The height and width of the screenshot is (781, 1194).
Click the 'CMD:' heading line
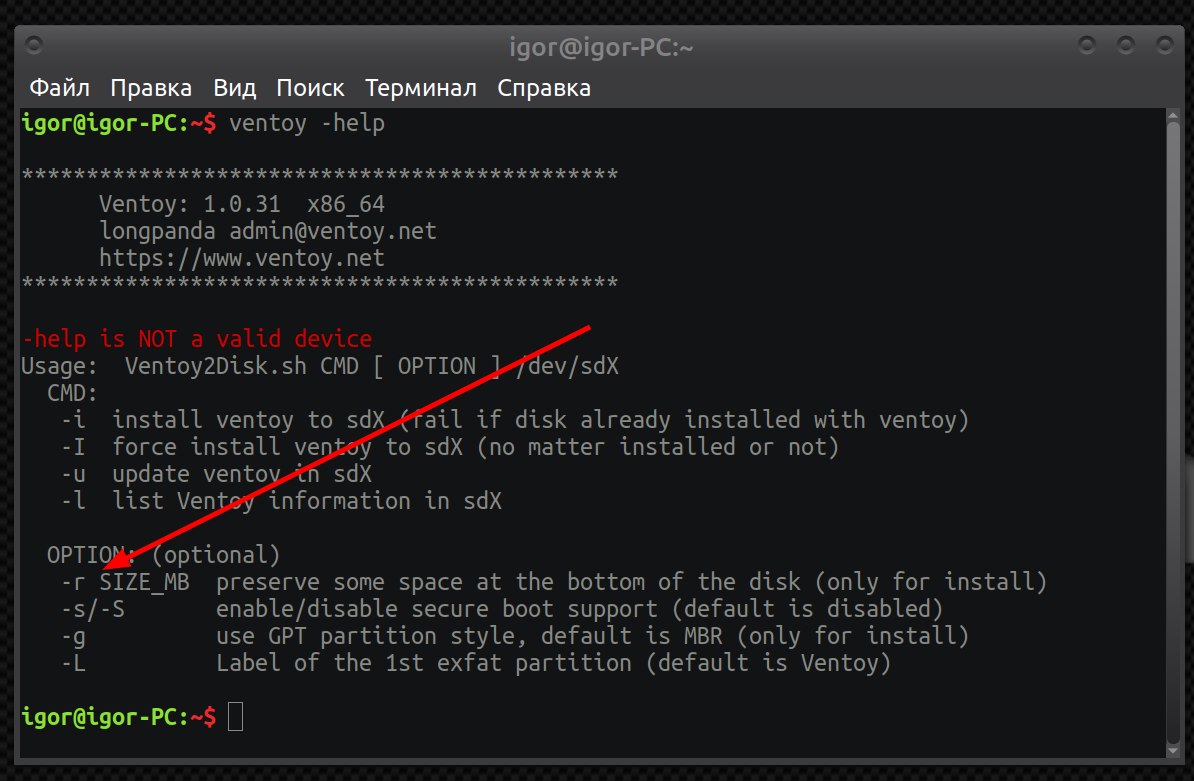click(72, 393)
